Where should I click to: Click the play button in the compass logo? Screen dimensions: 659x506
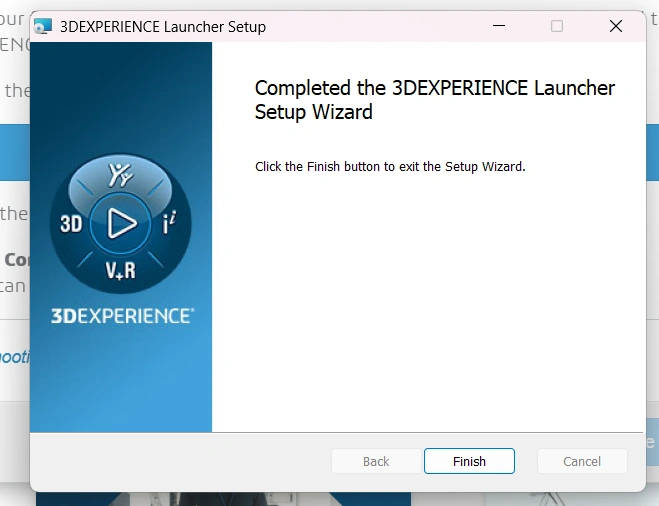(121, 223)
